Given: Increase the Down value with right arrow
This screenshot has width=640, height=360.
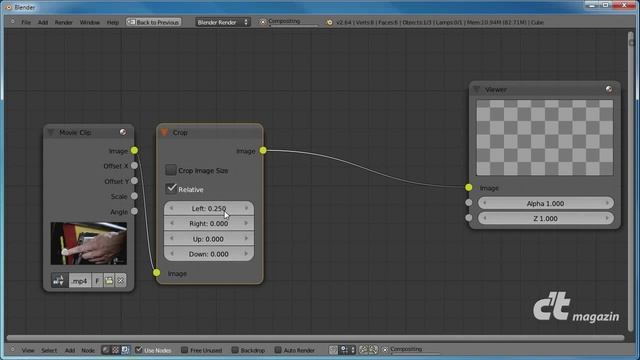Looking at the screenshot, I should 246,254.
